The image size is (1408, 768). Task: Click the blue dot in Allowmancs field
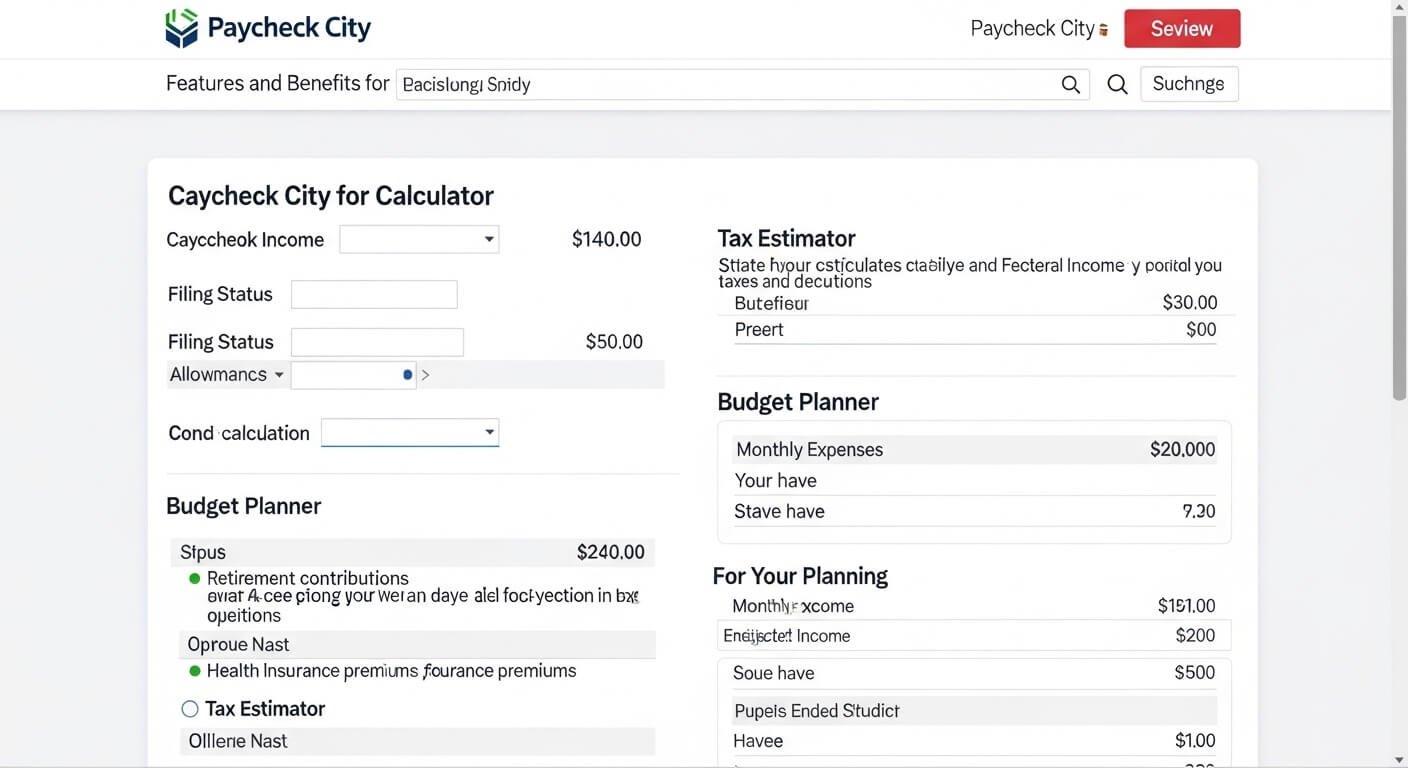tap(407, 375)
